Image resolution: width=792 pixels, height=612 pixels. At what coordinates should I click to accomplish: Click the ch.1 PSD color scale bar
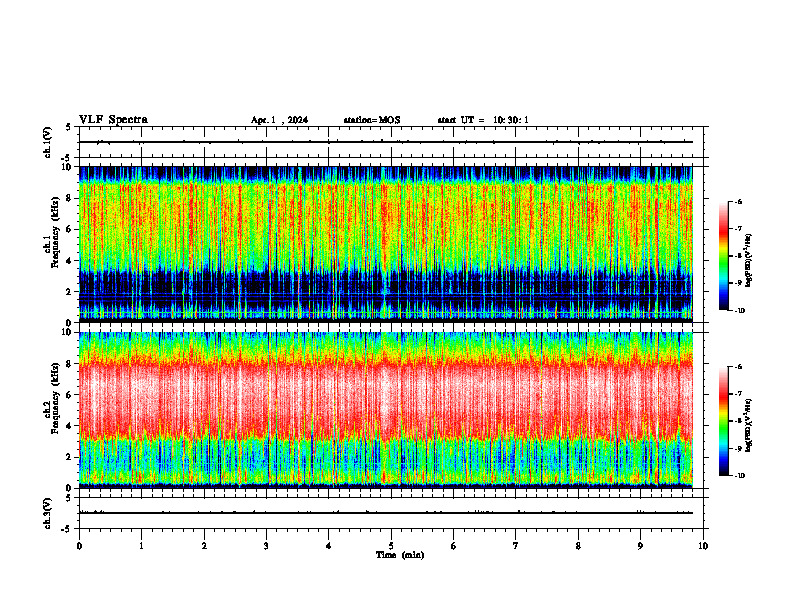tap(724, 256)
